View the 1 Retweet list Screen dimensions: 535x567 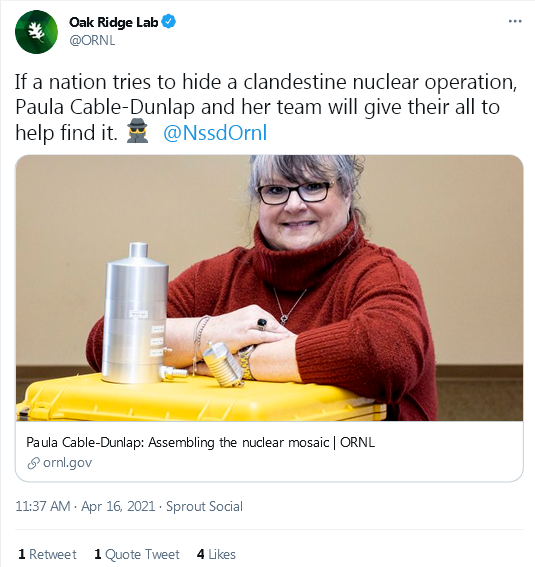tap(47, 554)
